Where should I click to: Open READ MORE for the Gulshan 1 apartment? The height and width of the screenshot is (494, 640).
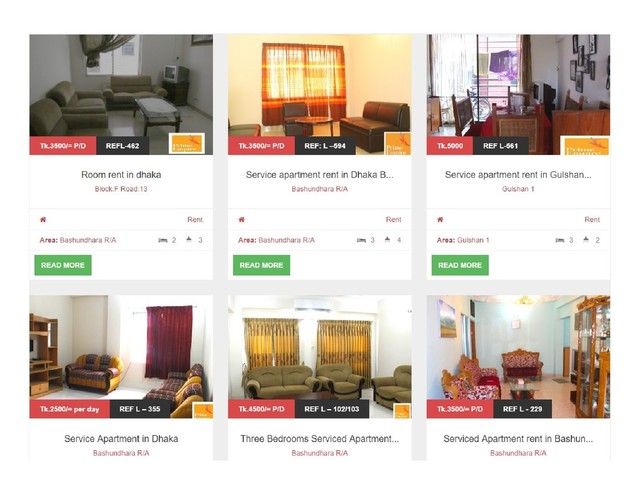pos(460,265)
